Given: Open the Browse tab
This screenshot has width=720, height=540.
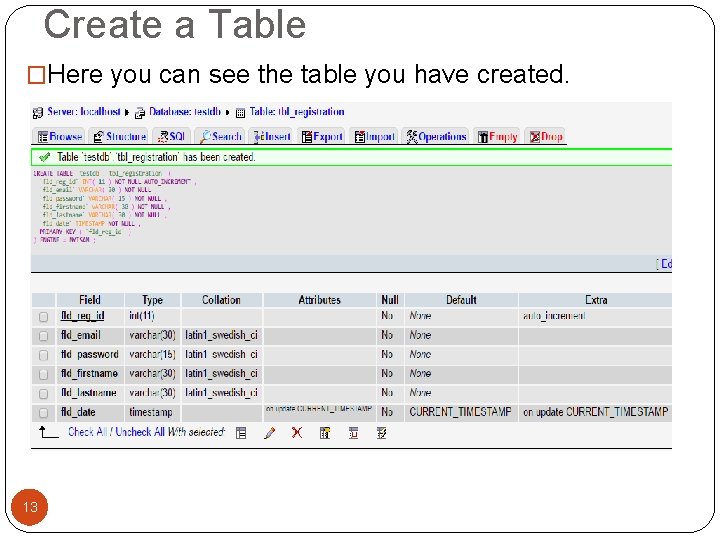Looking at the screenshot, I should (60, 136).
